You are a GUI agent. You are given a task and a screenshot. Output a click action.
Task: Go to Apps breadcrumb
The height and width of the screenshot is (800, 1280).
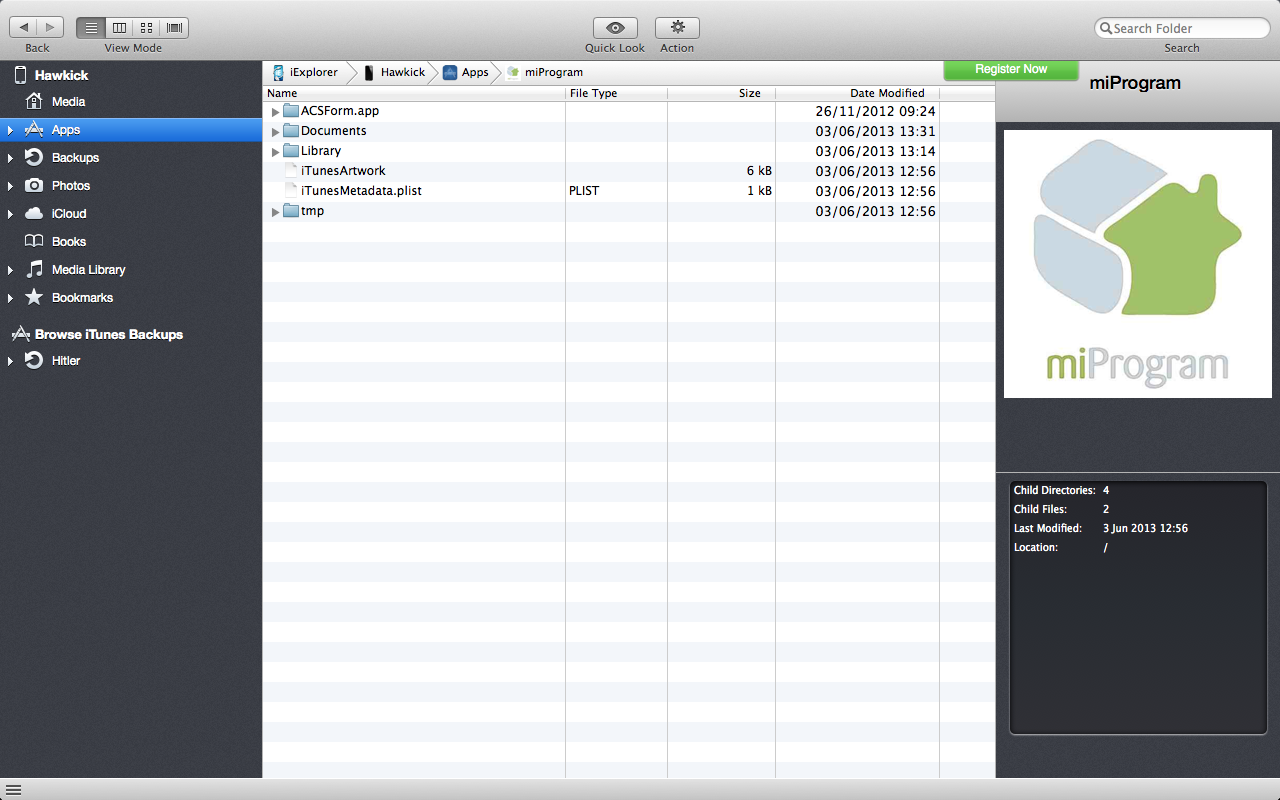466,72
